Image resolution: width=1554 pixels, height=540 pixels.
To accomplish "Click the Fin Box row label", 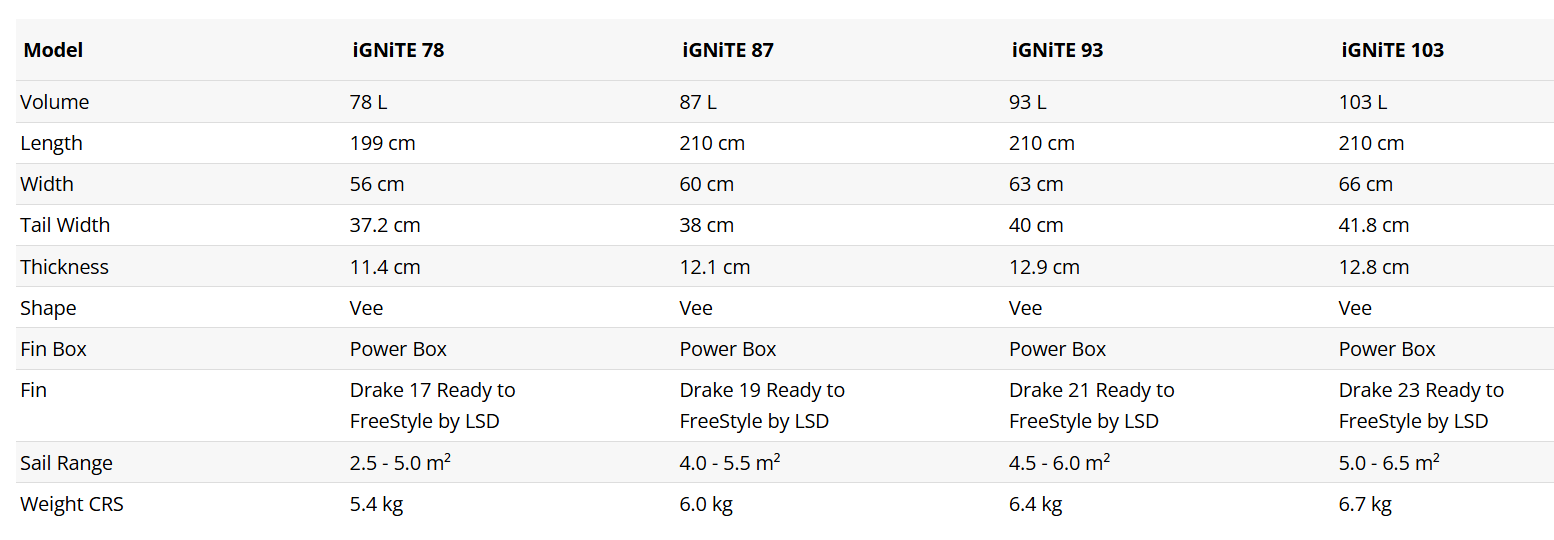I will point(53,349).
